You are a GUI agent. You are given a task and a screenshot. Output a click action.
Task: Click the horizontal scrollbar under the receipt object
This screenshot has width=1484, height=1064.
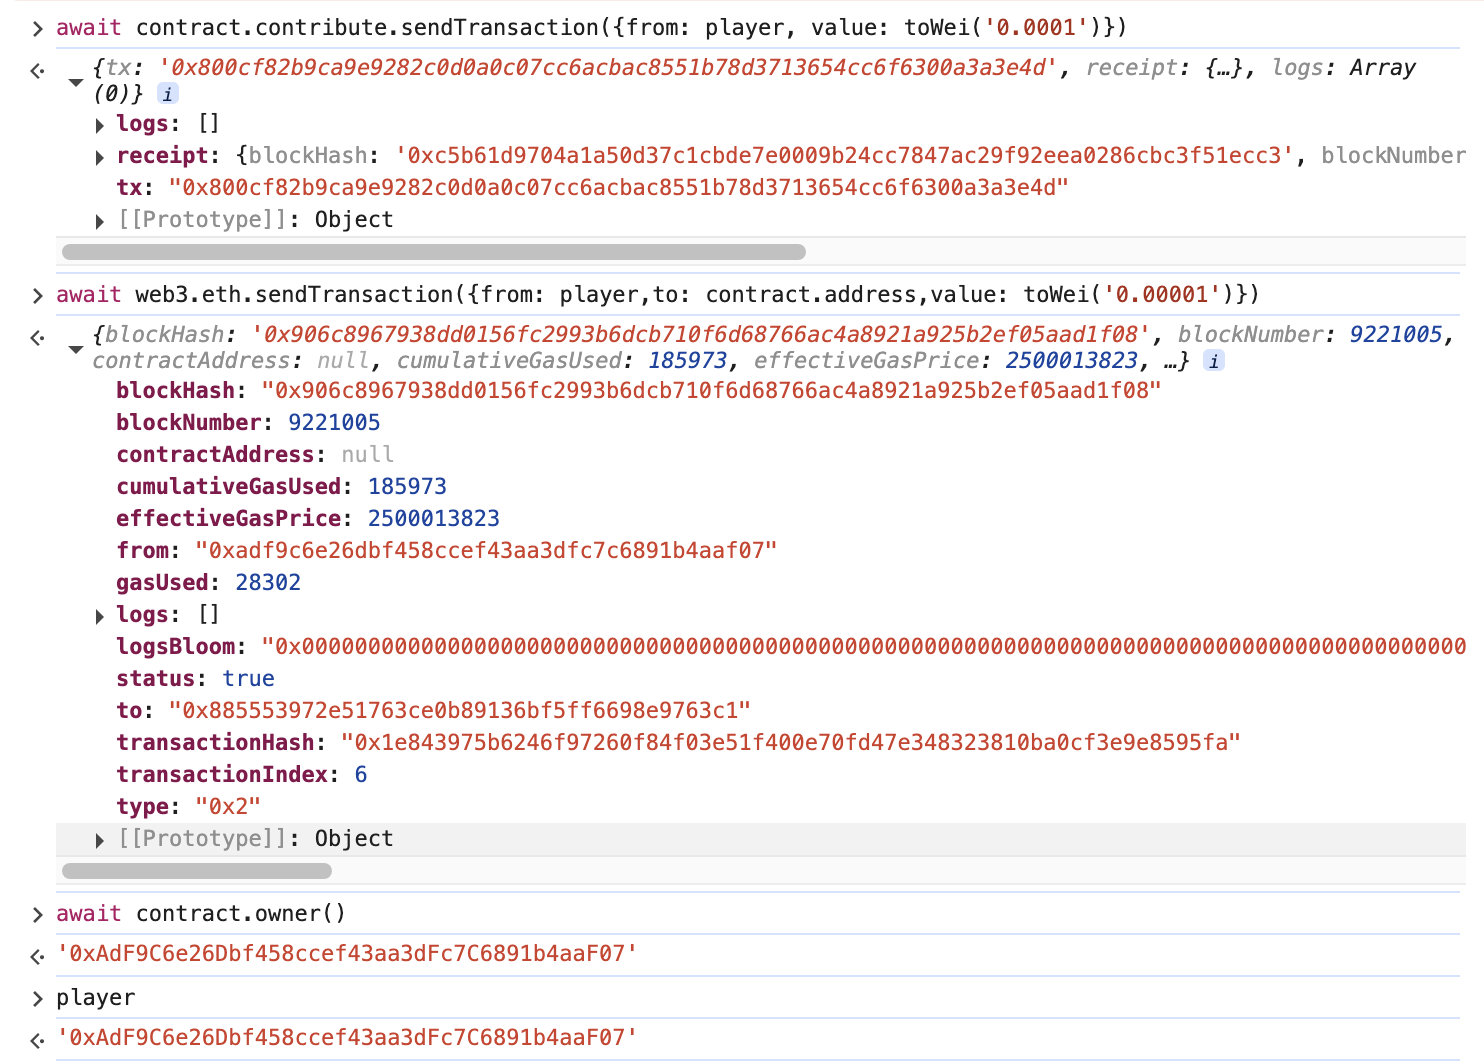click(x=196, y=871)
